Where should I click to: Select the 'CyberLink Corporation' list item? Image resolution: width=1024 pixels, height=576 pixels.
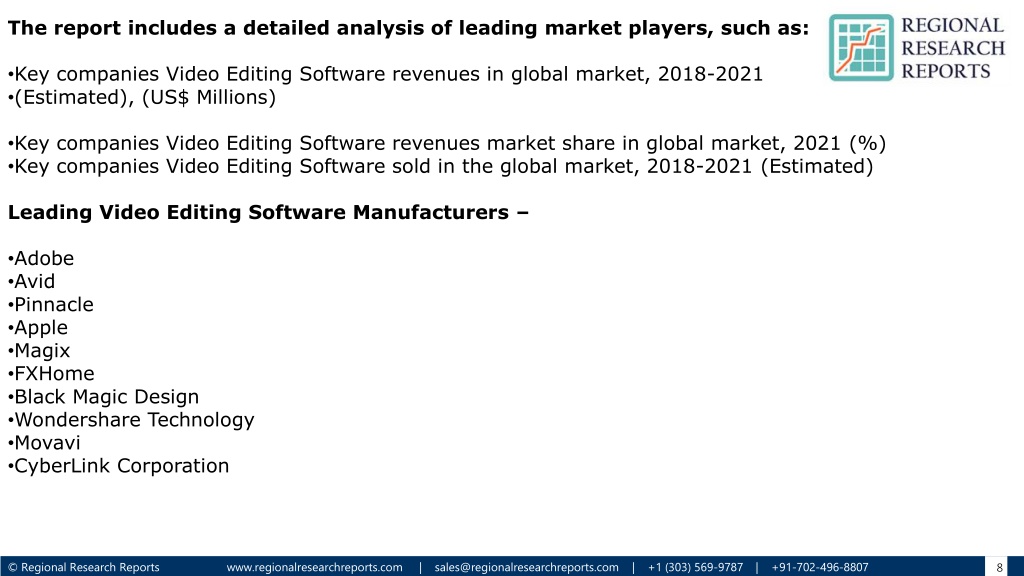pyautogui.click(x=118, y=466)
